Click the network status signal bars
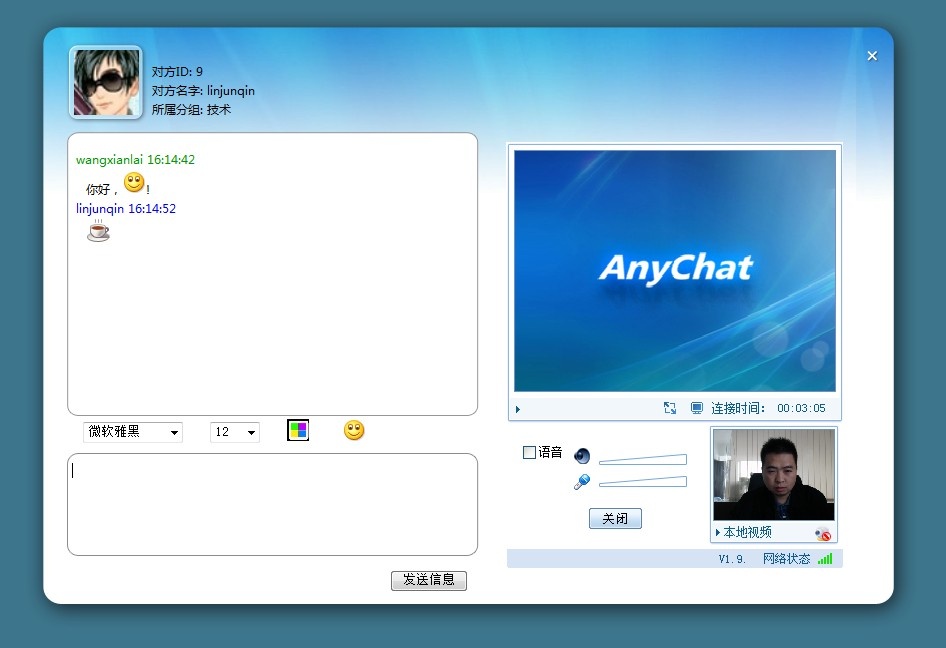The image size is (946, 648). 825,559
